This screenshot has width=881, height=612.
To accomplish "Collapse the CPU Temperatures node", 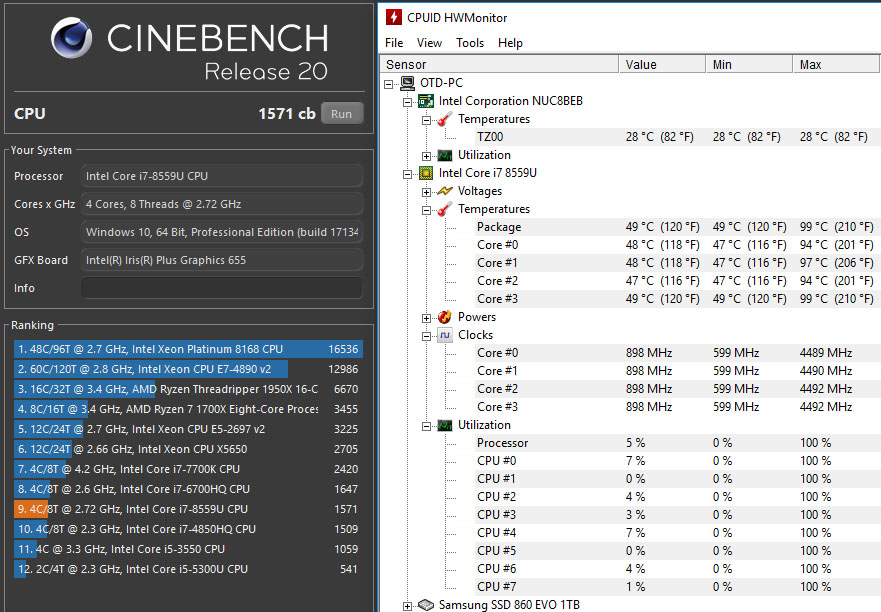I will click(426, 210).
